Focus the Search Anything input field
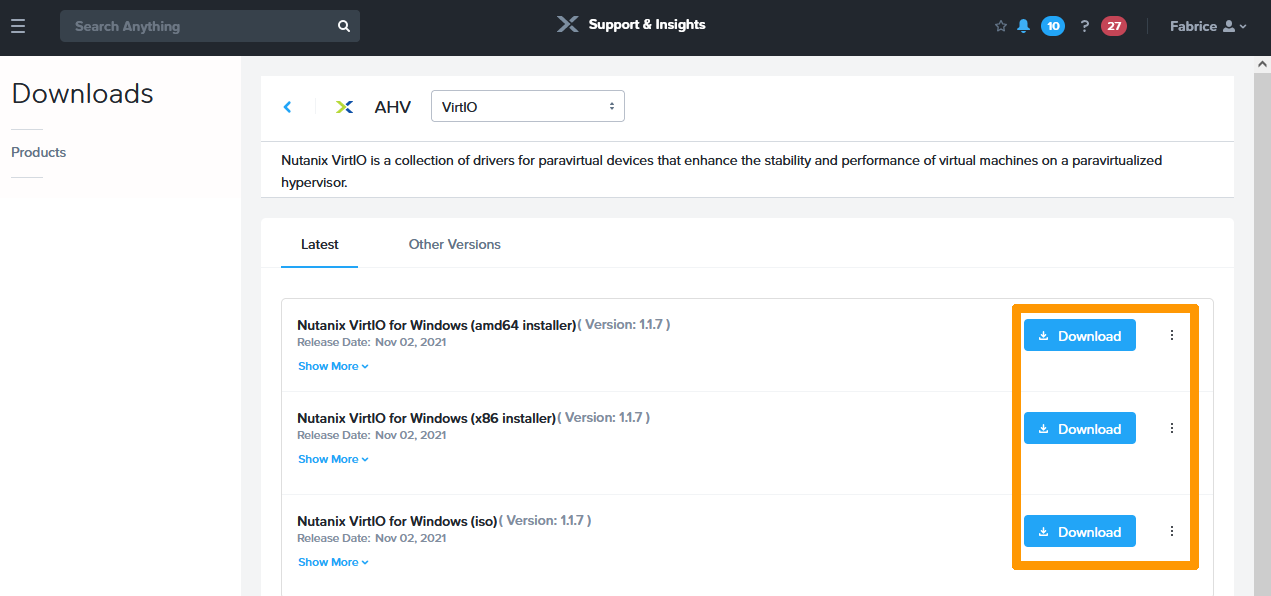The image size is (1271, 596). pos(200,26)
